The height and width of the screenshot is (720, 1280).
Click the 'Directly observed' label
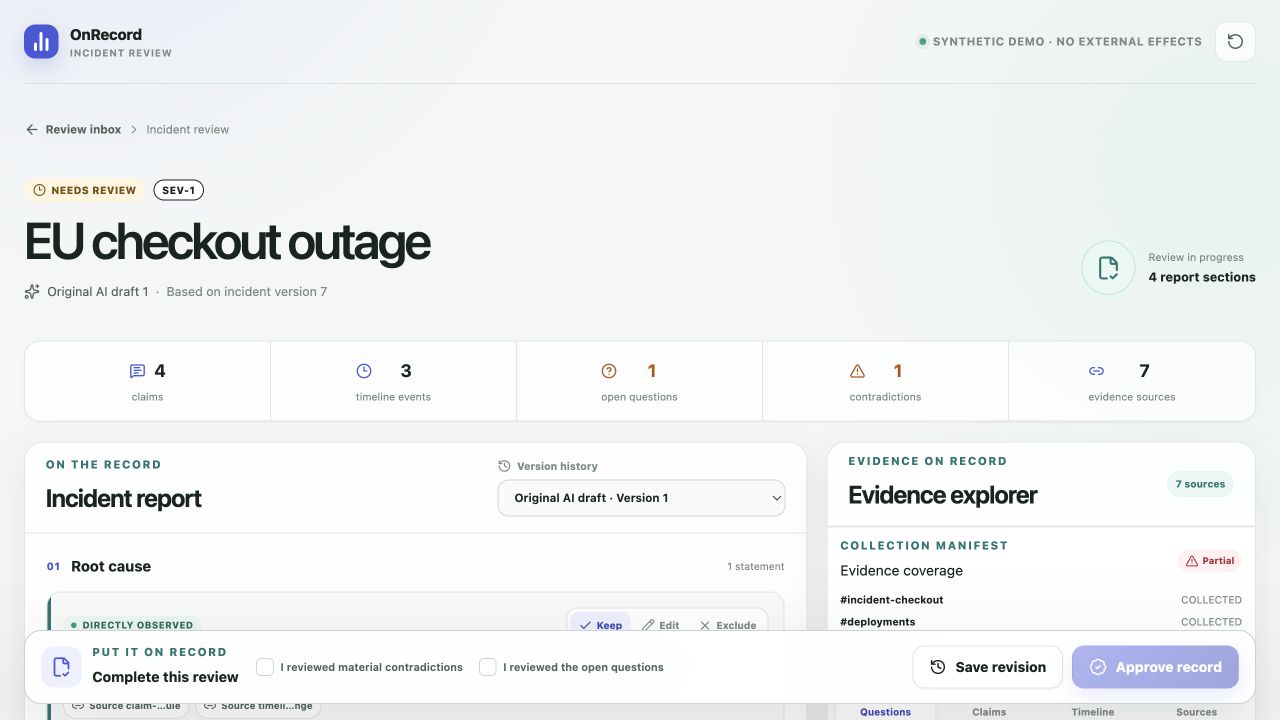click(x=131, y=625)
